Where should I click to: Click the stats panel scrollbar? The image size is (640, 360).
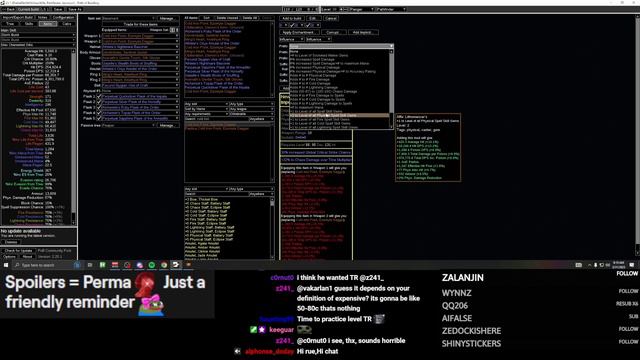click(74, 137)
